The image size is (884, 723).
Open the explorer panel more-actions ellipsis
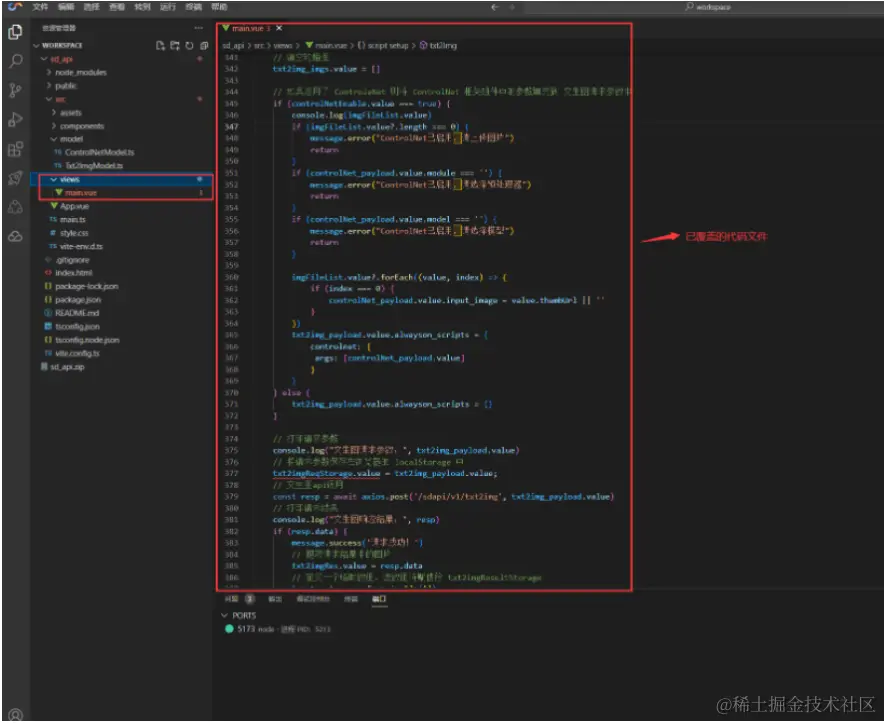(x=198, y=28)
